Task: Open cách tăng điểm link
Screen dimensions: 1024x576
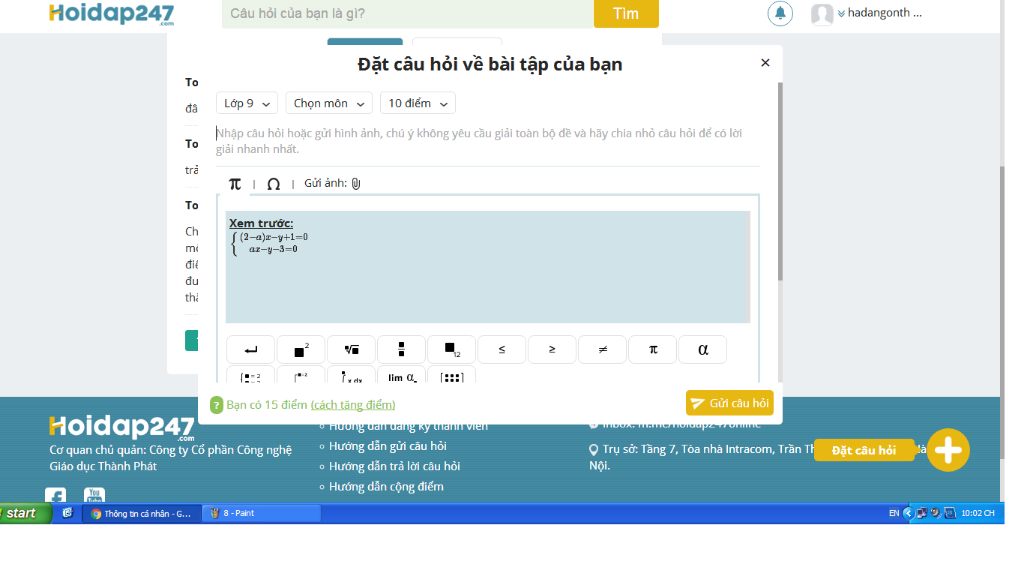Action: click(x=353, y=405)
